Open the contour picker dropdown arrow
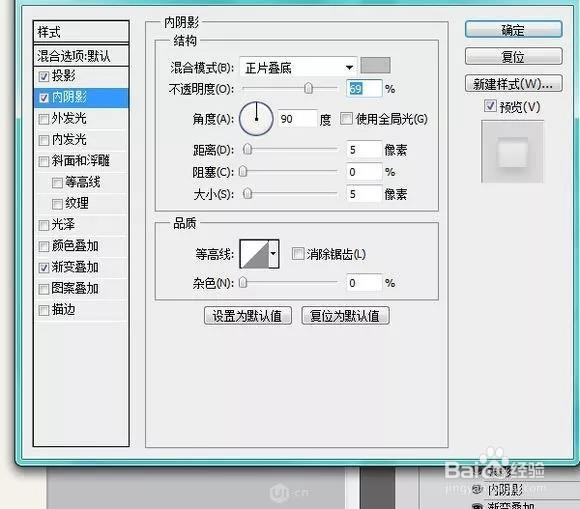 [x=273, y=254]
